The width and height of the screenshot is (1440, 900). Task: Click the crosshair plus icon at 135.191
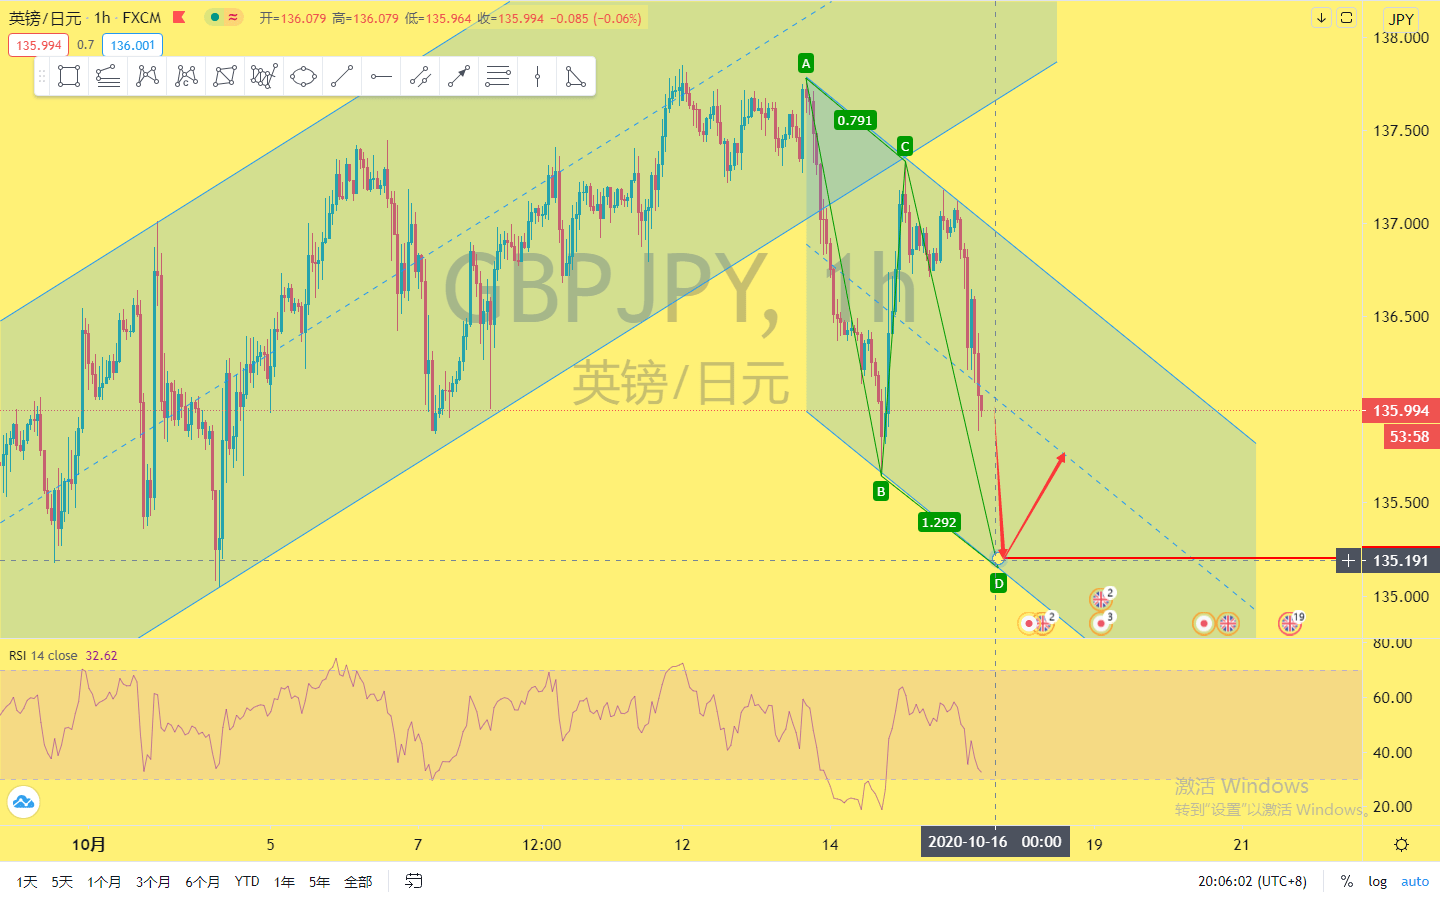tap(1348, 561)
